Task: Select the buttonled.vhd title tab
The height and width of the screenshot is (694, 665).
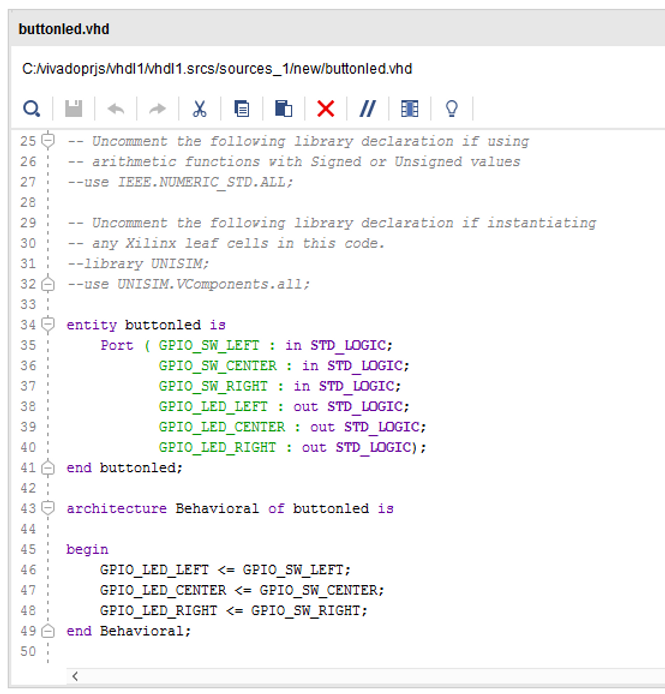Action: (x=64, y=29)
